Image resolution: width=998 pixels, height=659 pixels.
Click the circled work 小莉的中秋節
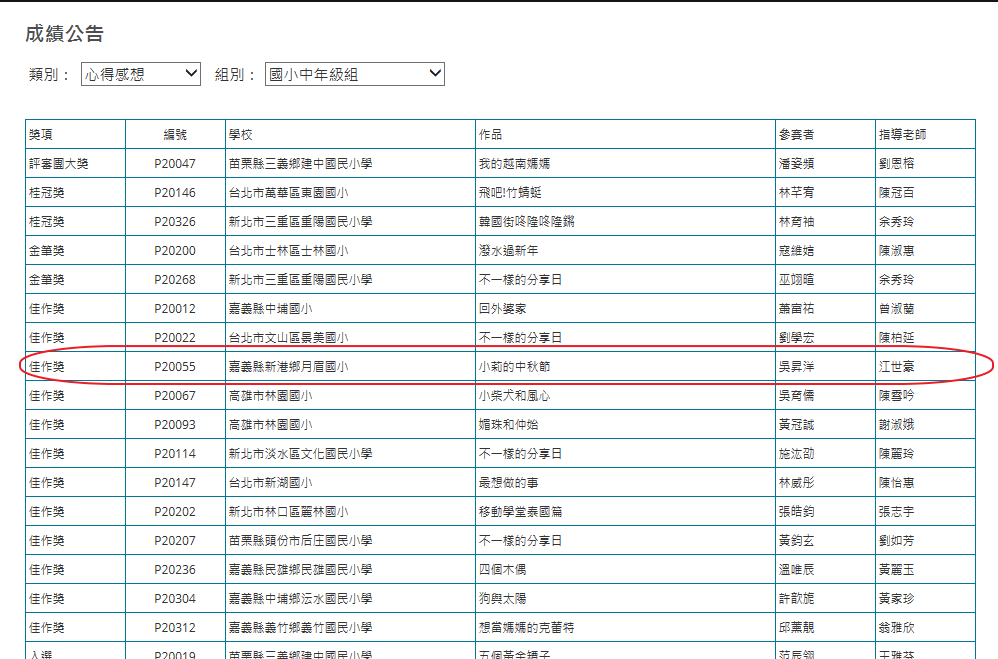(x=514, y=367)
